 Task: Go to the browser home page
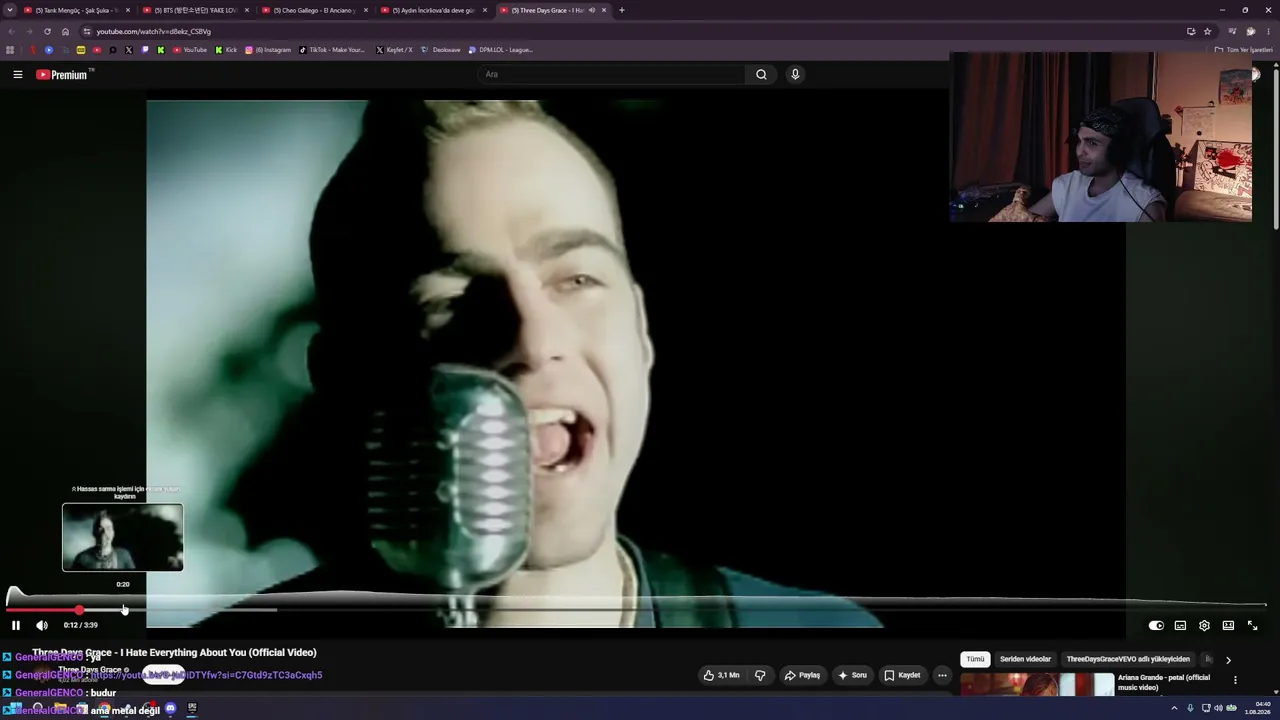[66, 31]
